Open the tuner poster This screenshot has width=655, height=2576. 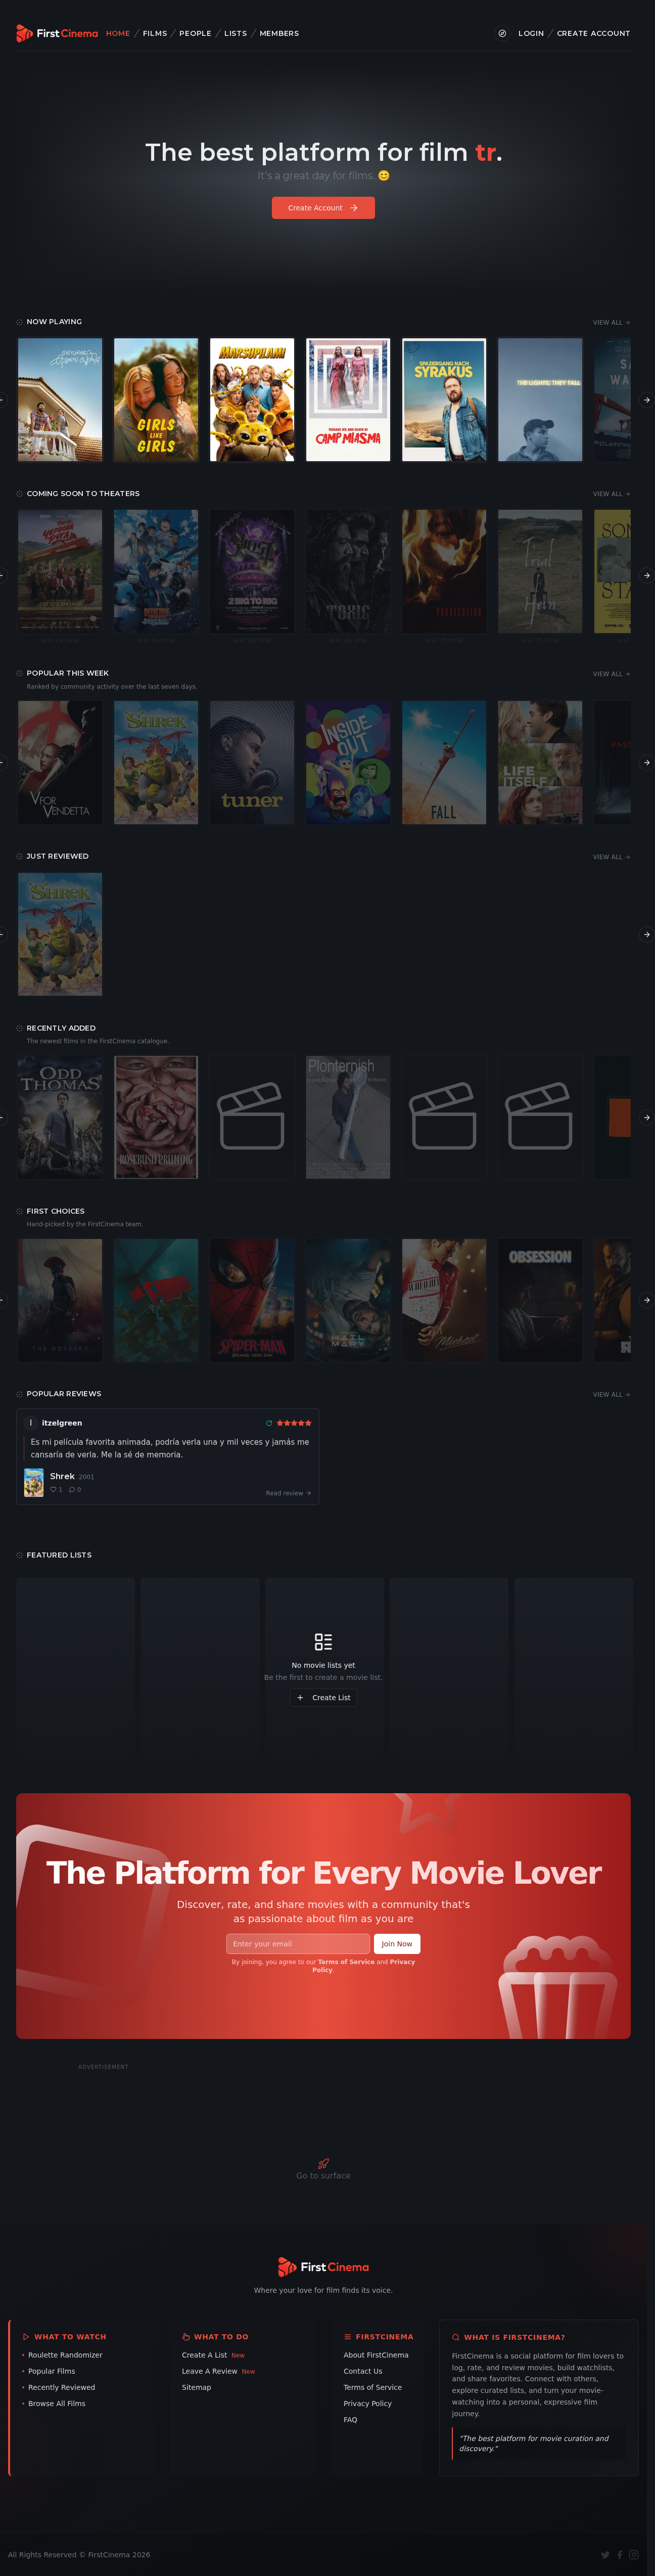(x=252, y=763)
